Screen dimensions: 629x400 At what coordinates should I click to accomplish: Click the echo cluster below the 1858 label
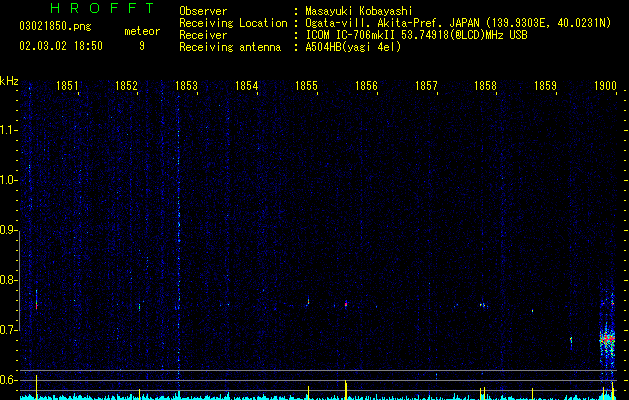483,305
